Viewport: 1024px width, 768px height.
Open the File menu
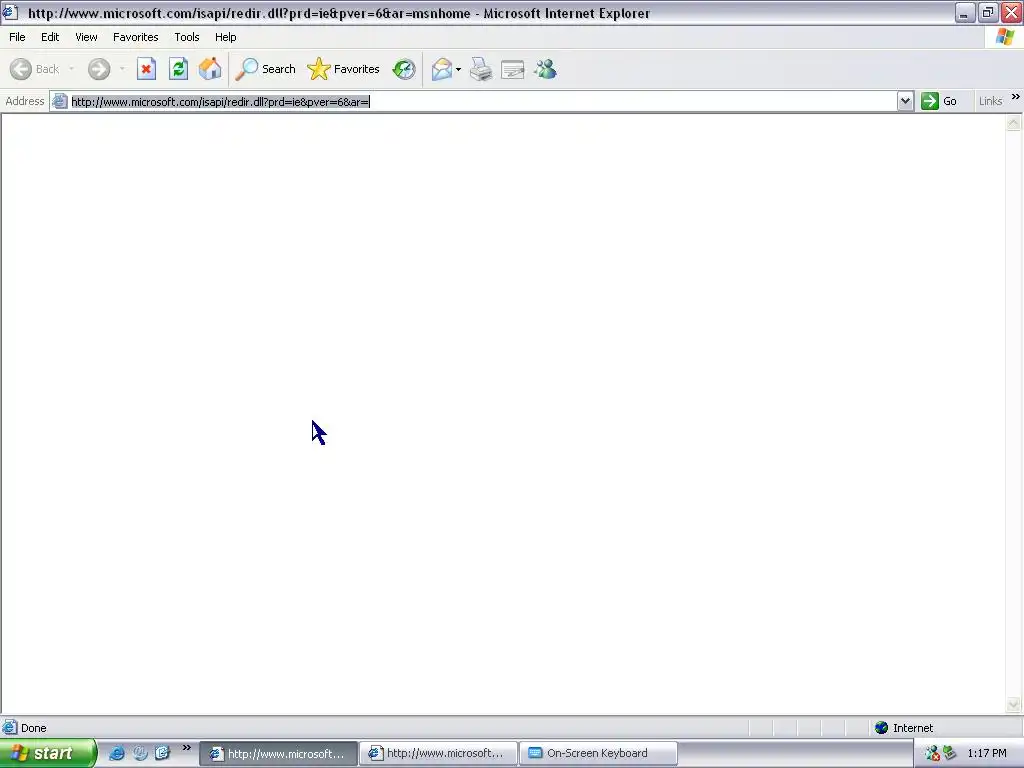click(17, 37)
